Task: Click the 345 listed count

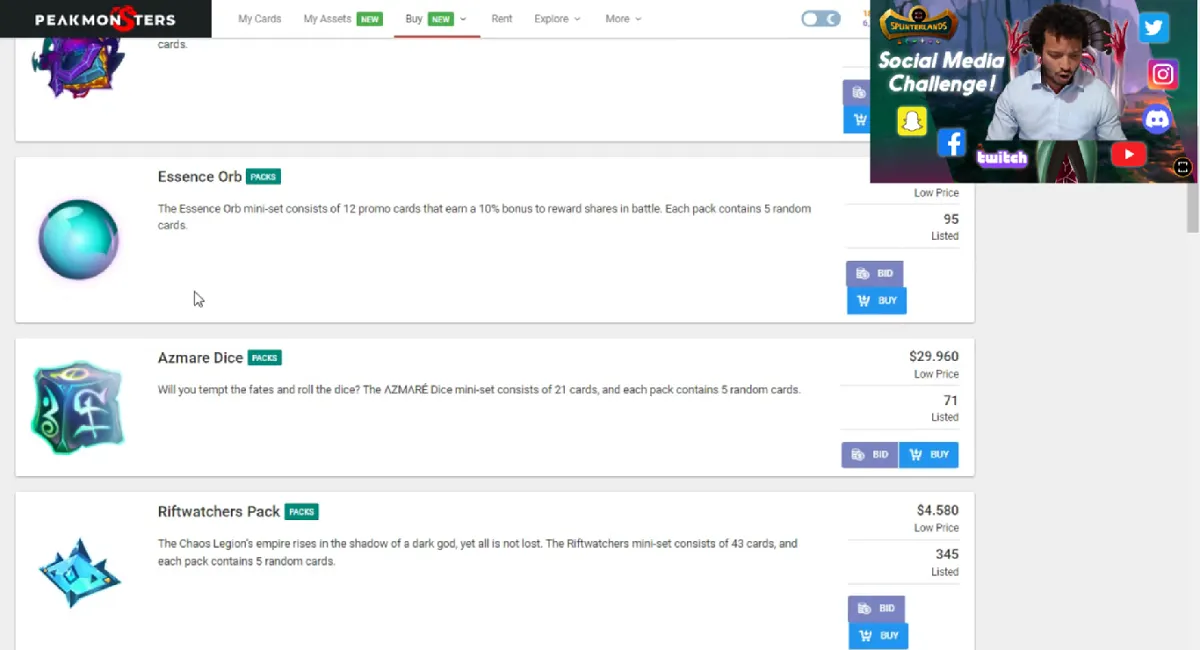Action: point(947,554)
